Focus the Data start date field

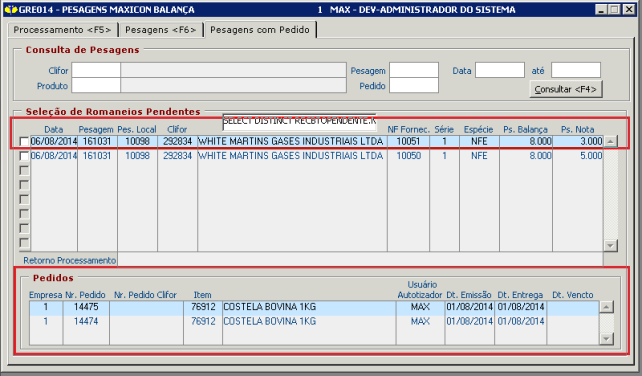point(500,70)
